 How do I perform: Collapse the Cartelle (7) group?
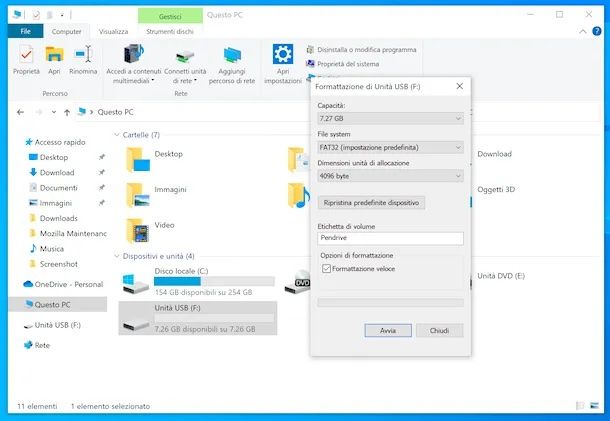(x=117, y=135)
